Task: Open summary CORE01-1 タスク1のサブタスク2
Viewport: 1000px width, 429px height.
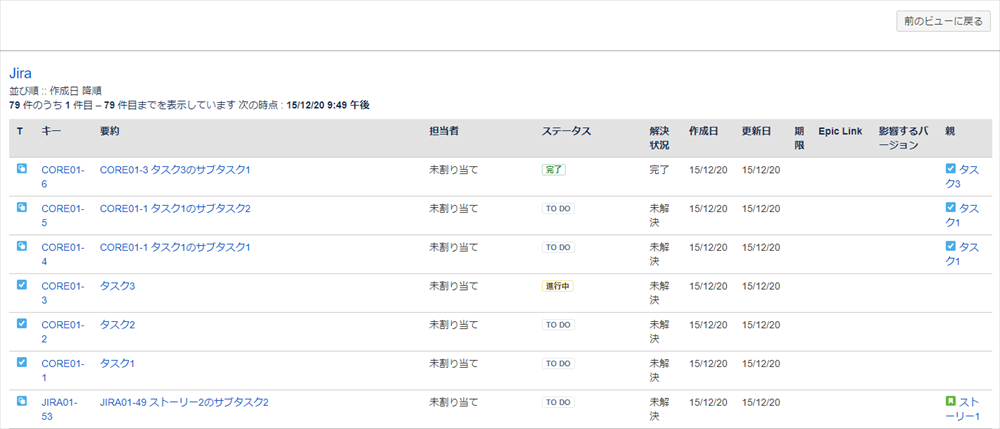Action: coord(175,208)
